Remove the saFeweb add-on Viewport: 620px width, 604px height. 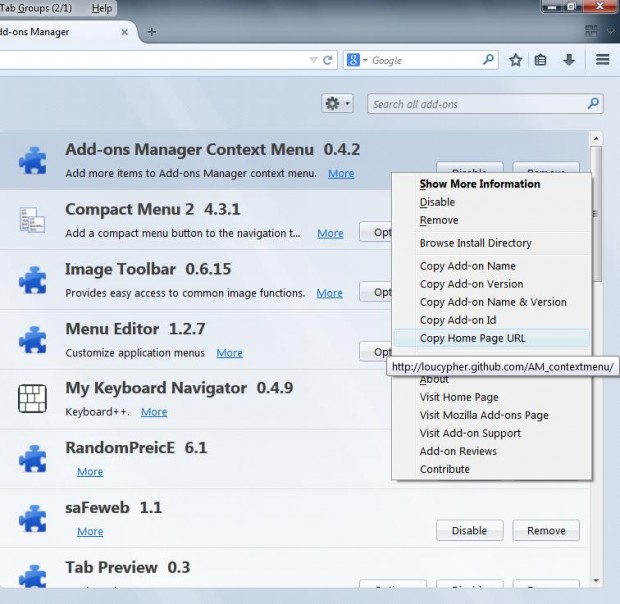point(546,530)
